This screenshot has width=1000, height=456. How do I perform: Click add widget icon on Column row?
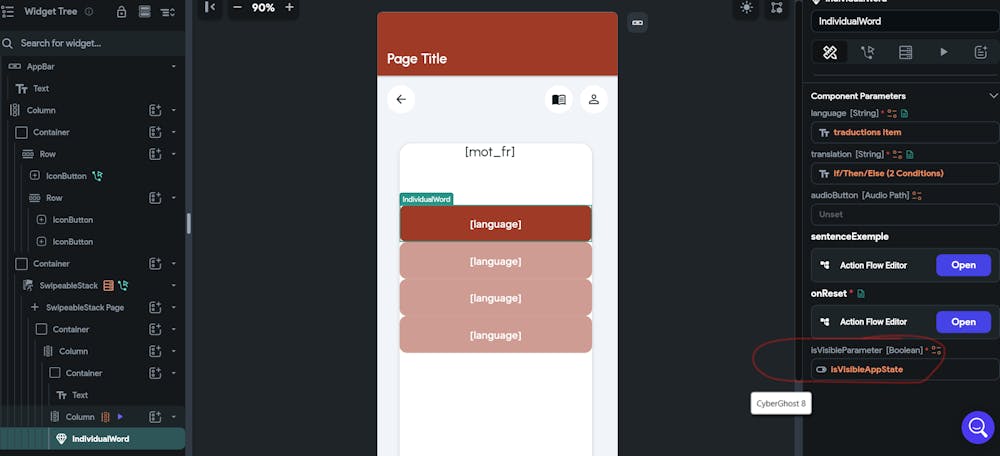tap(155, 110)
